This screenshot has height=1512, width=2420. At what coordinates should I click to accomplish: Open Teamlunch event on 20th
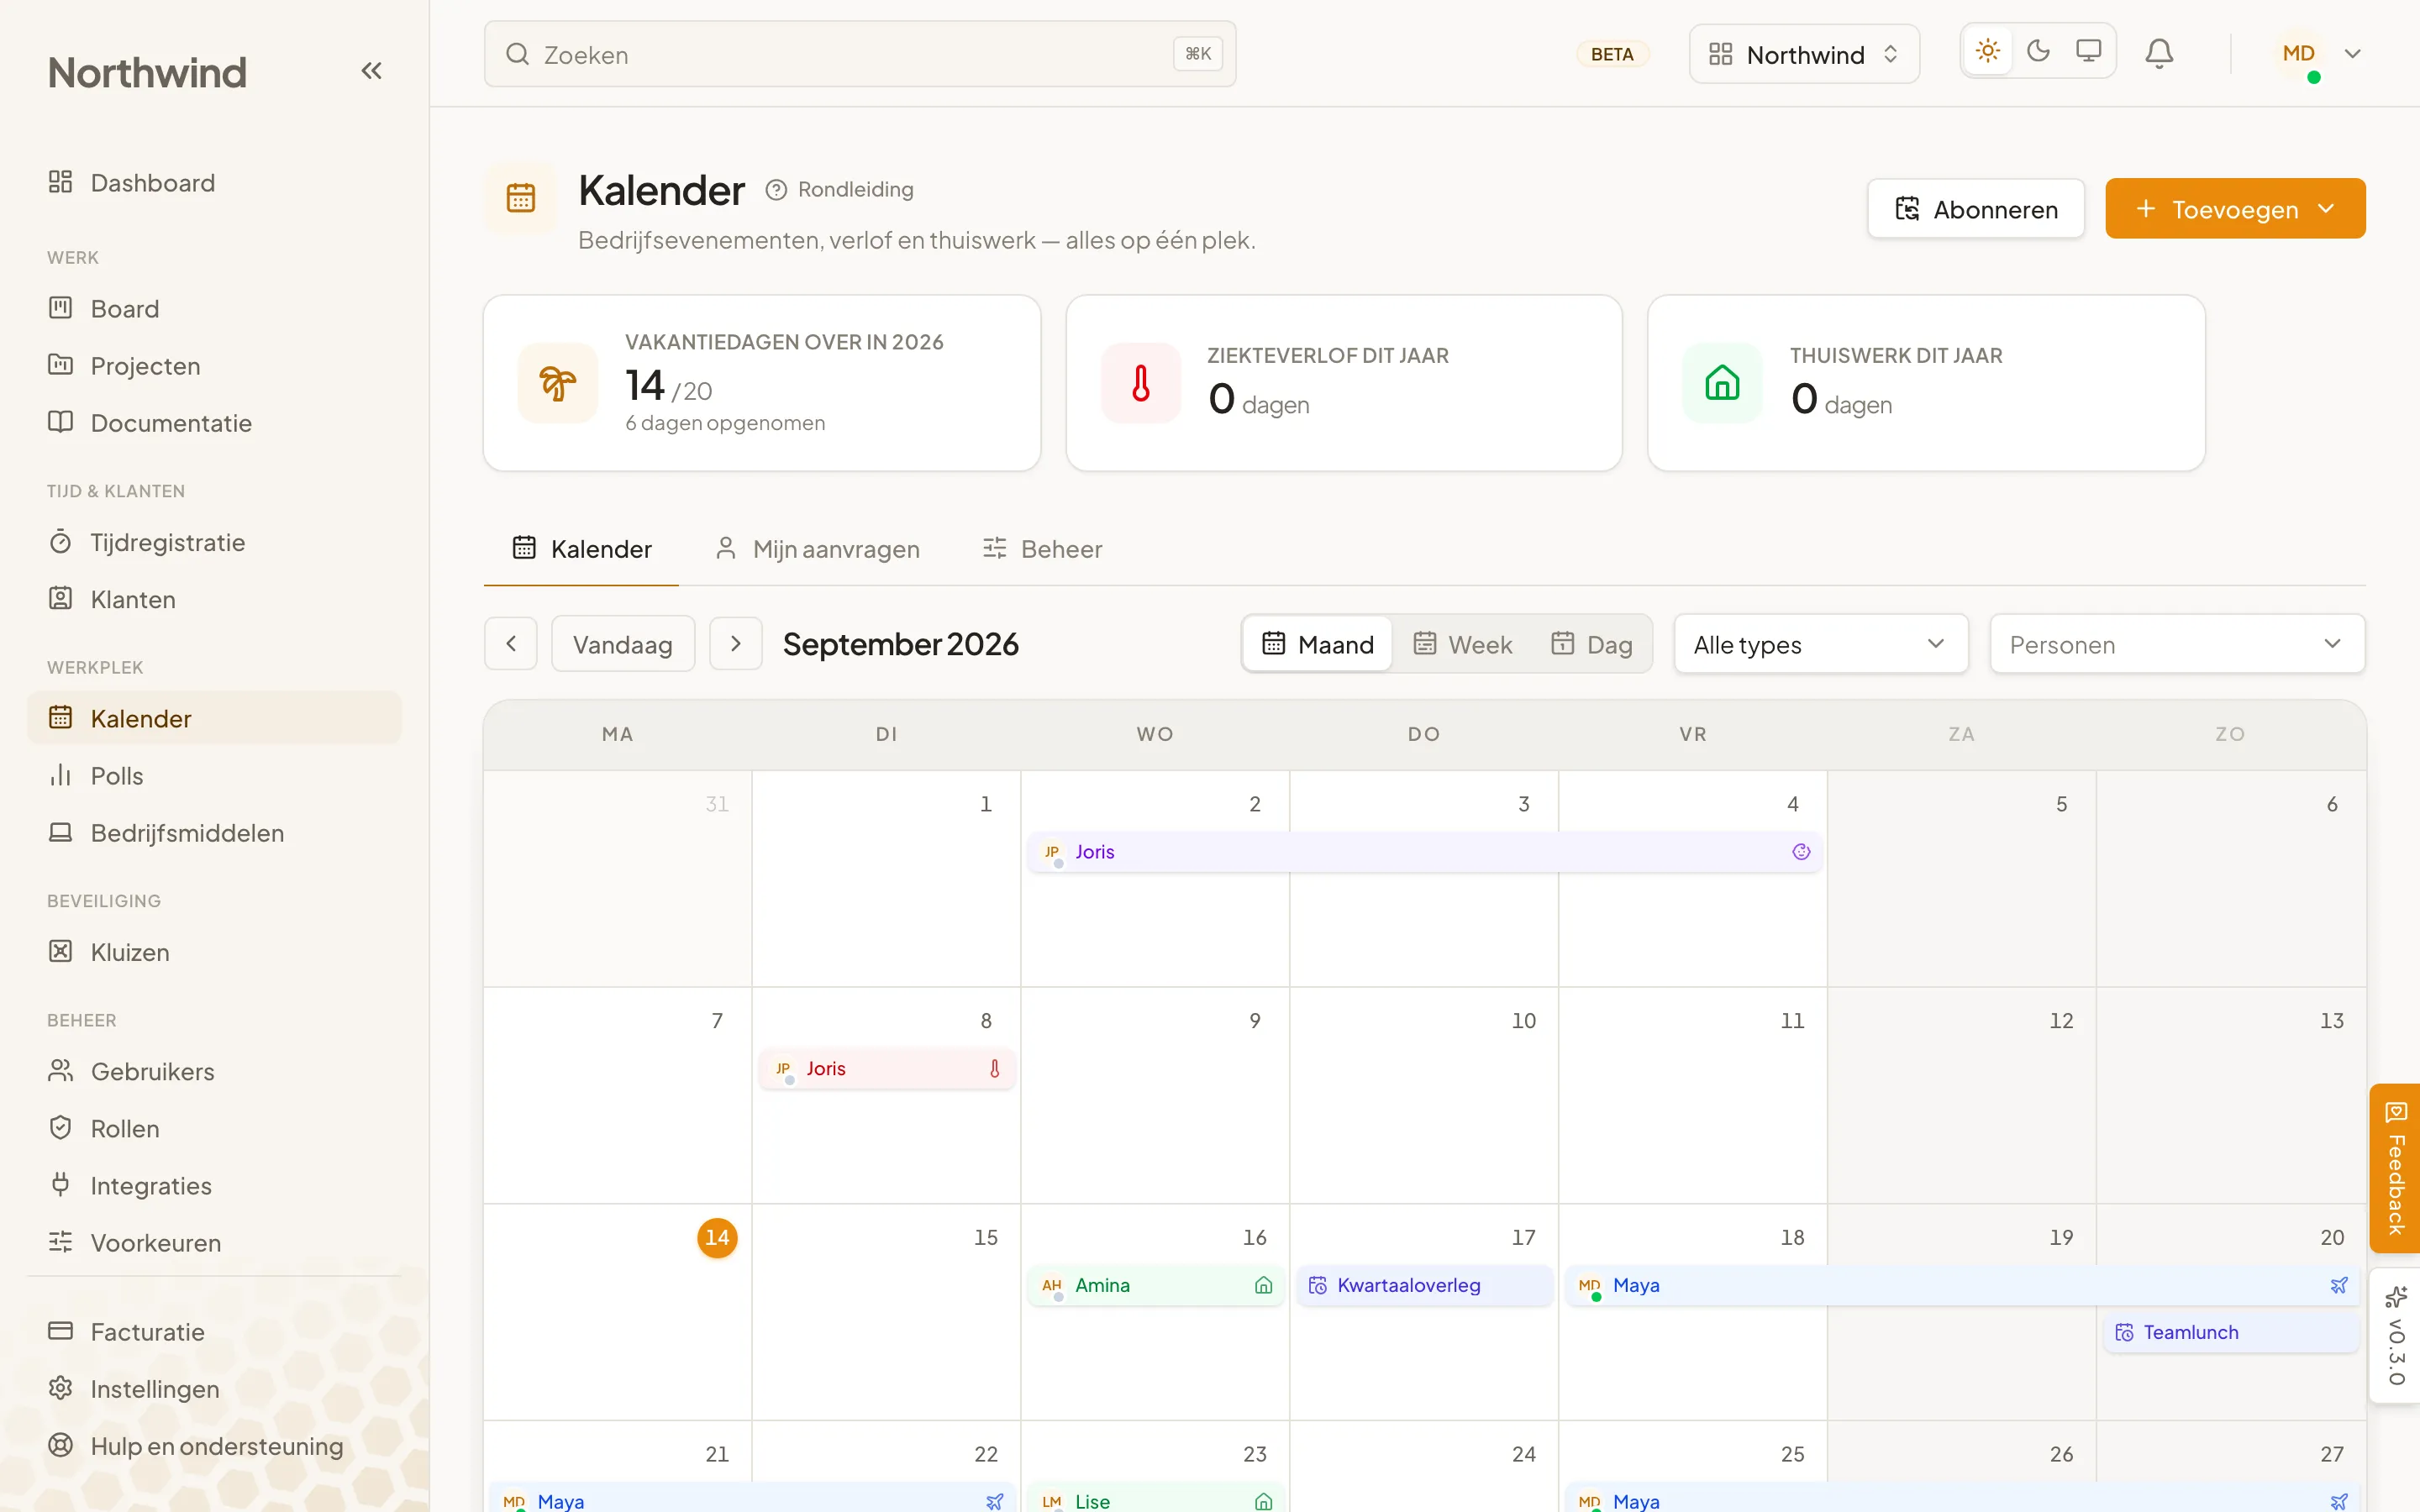point(2231,1332)
